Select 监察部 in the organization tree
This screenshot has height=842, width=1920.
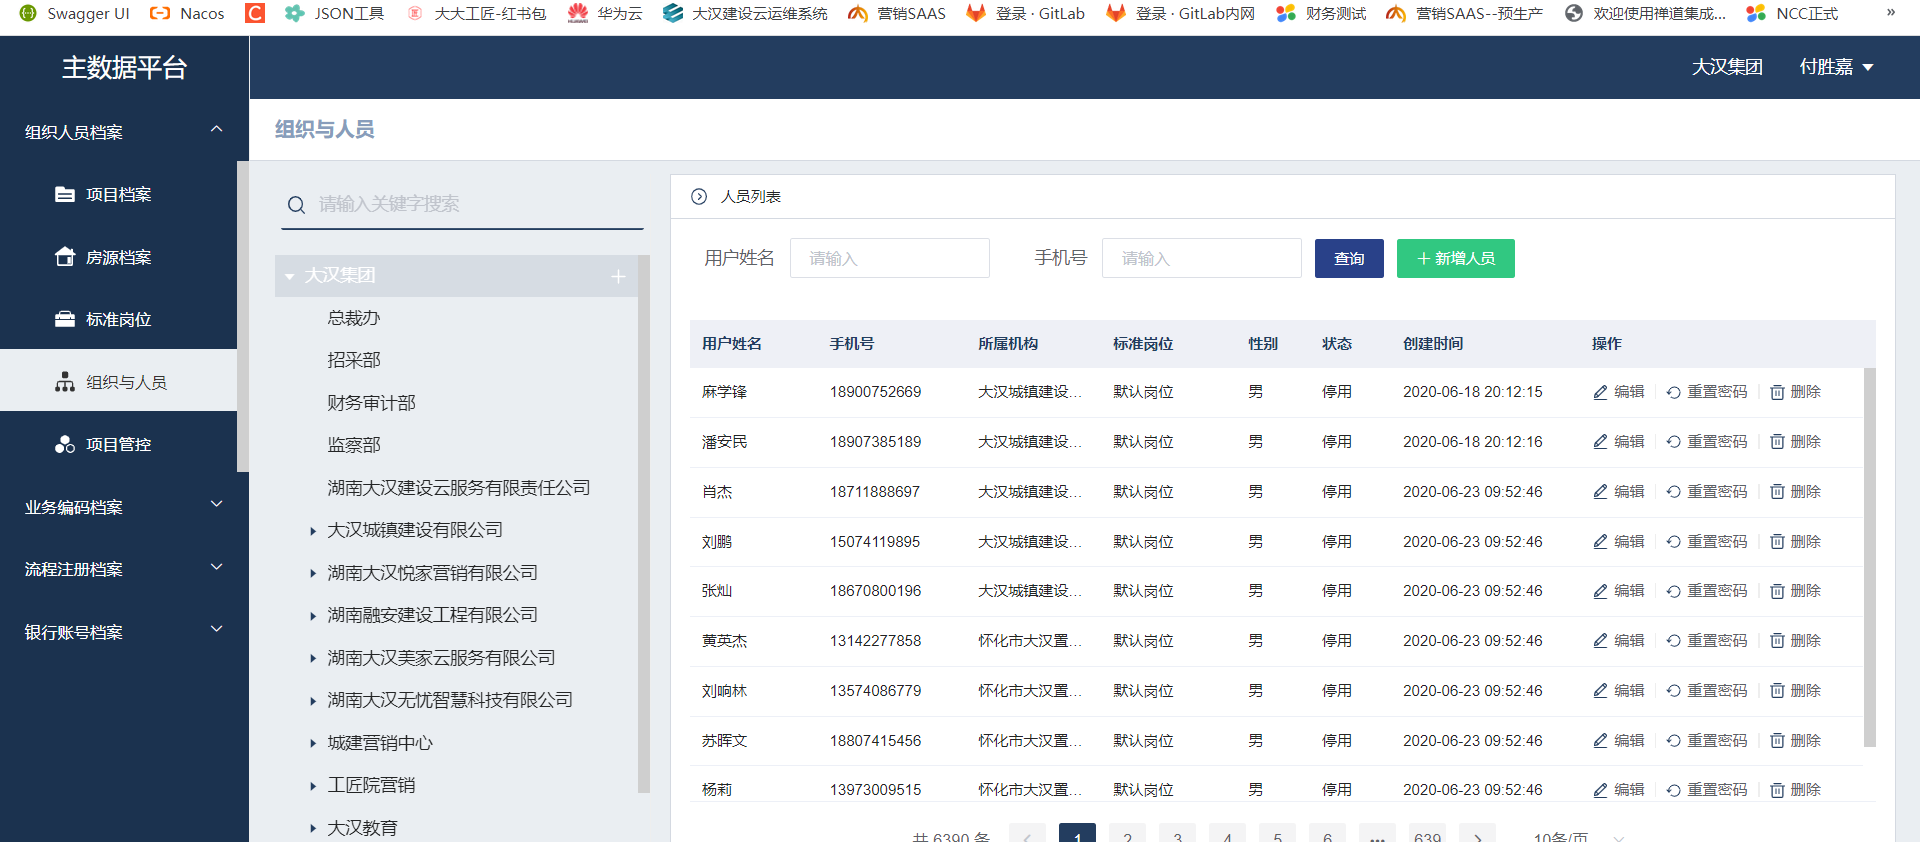coord(354,445)
